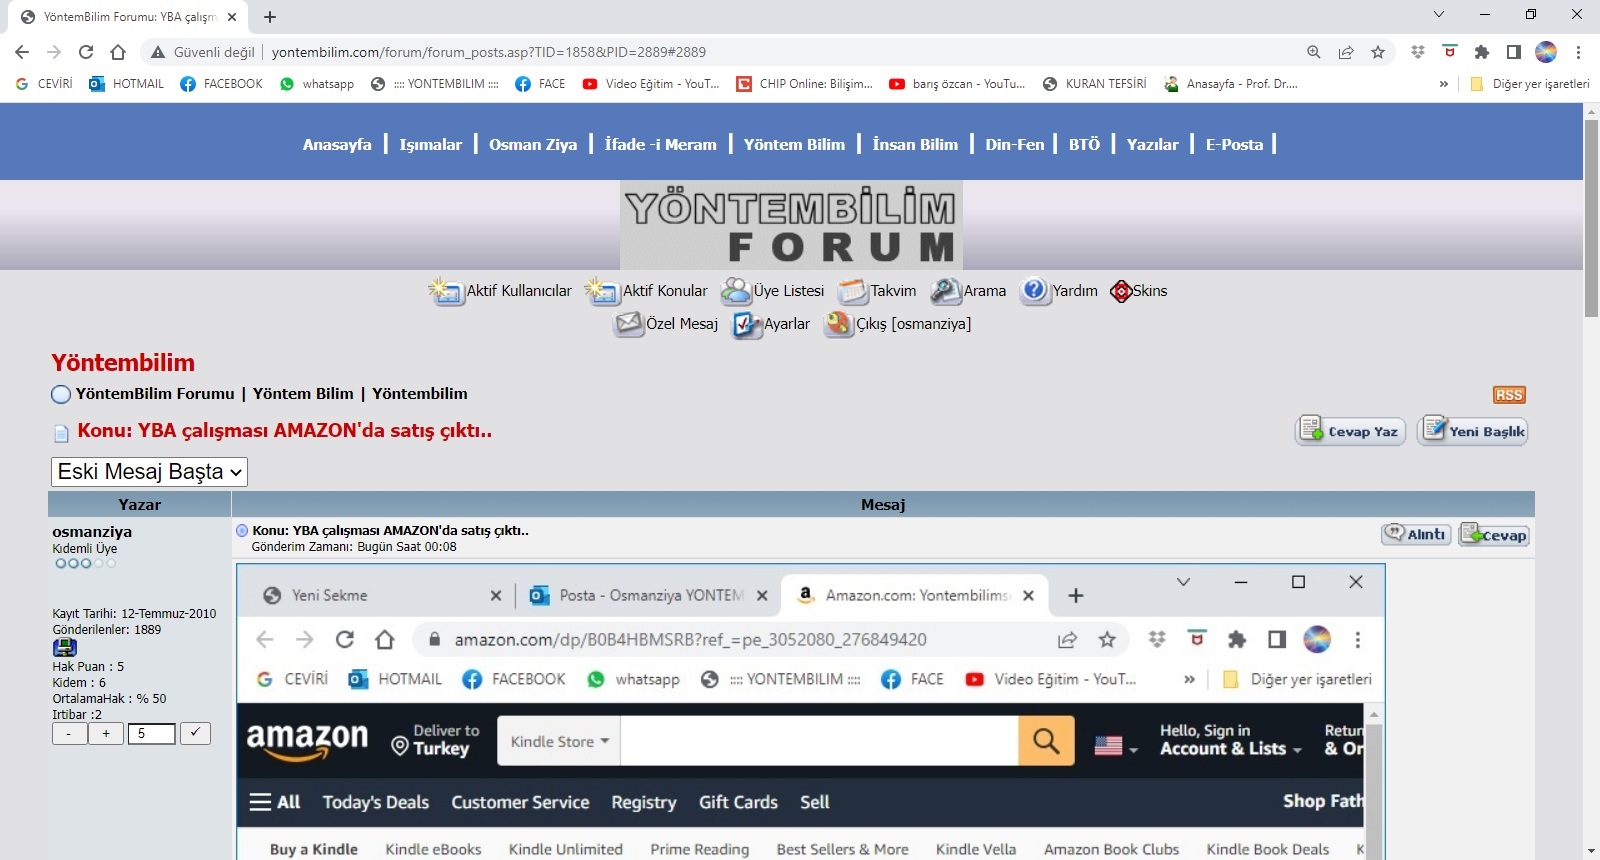Open İnsan Bilim menu item

click(915, 144)
